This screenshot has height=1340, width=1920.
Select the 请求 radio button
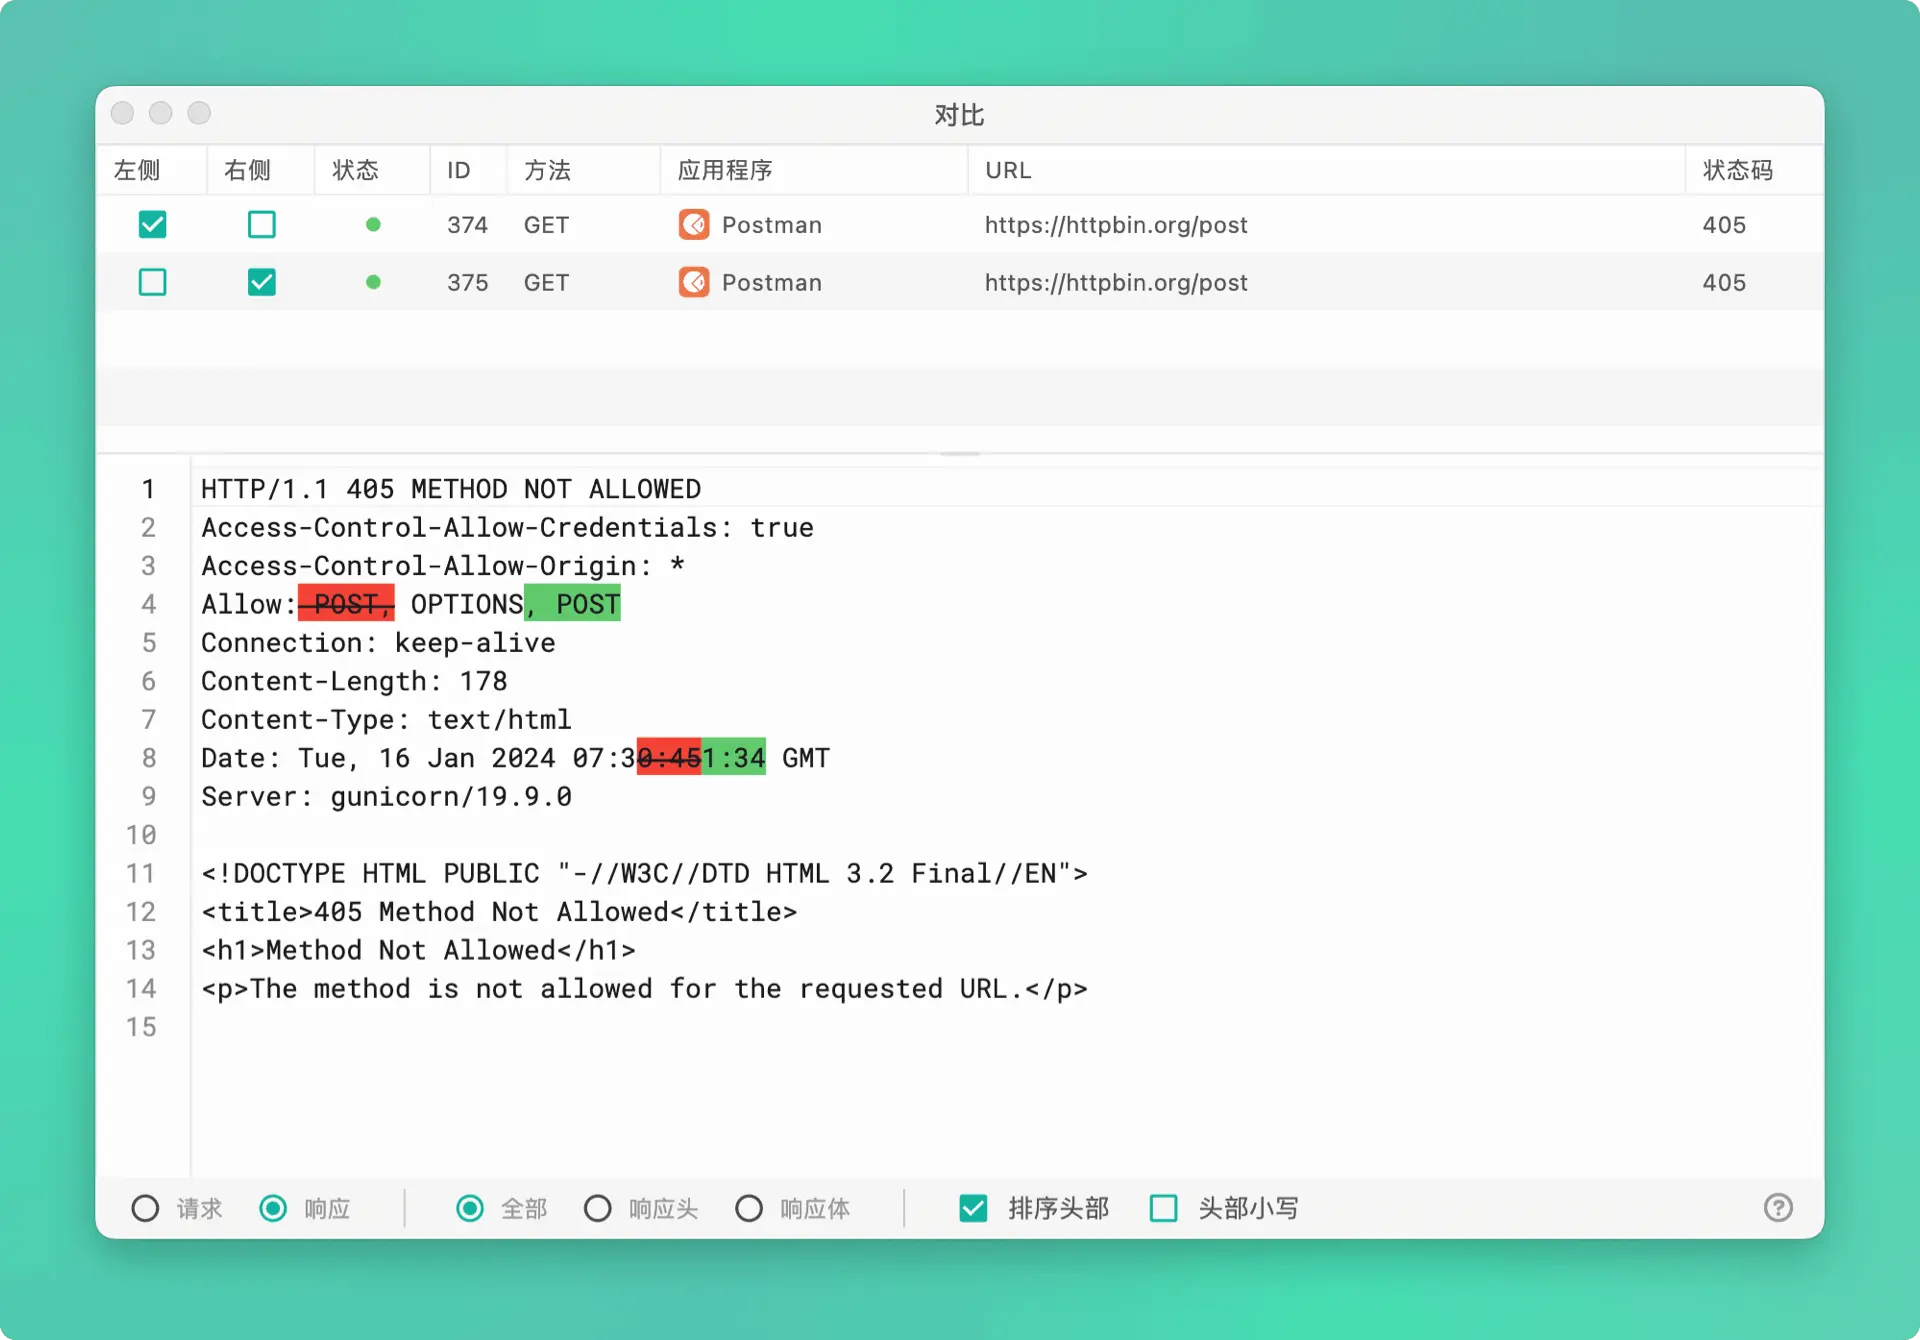click(145, 1208)
